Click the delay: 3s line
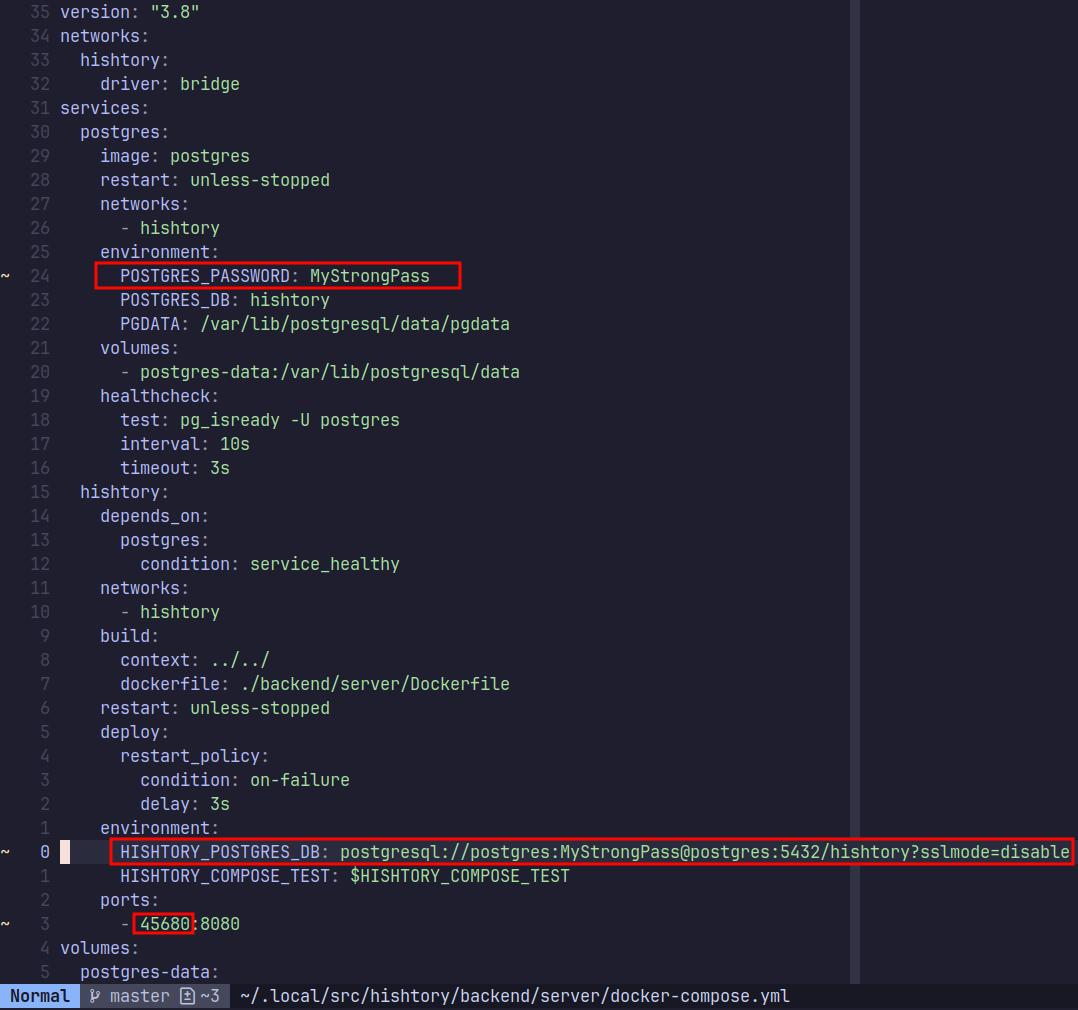This screenshot has width=1078, height=1010. click(x=185, y=804)
